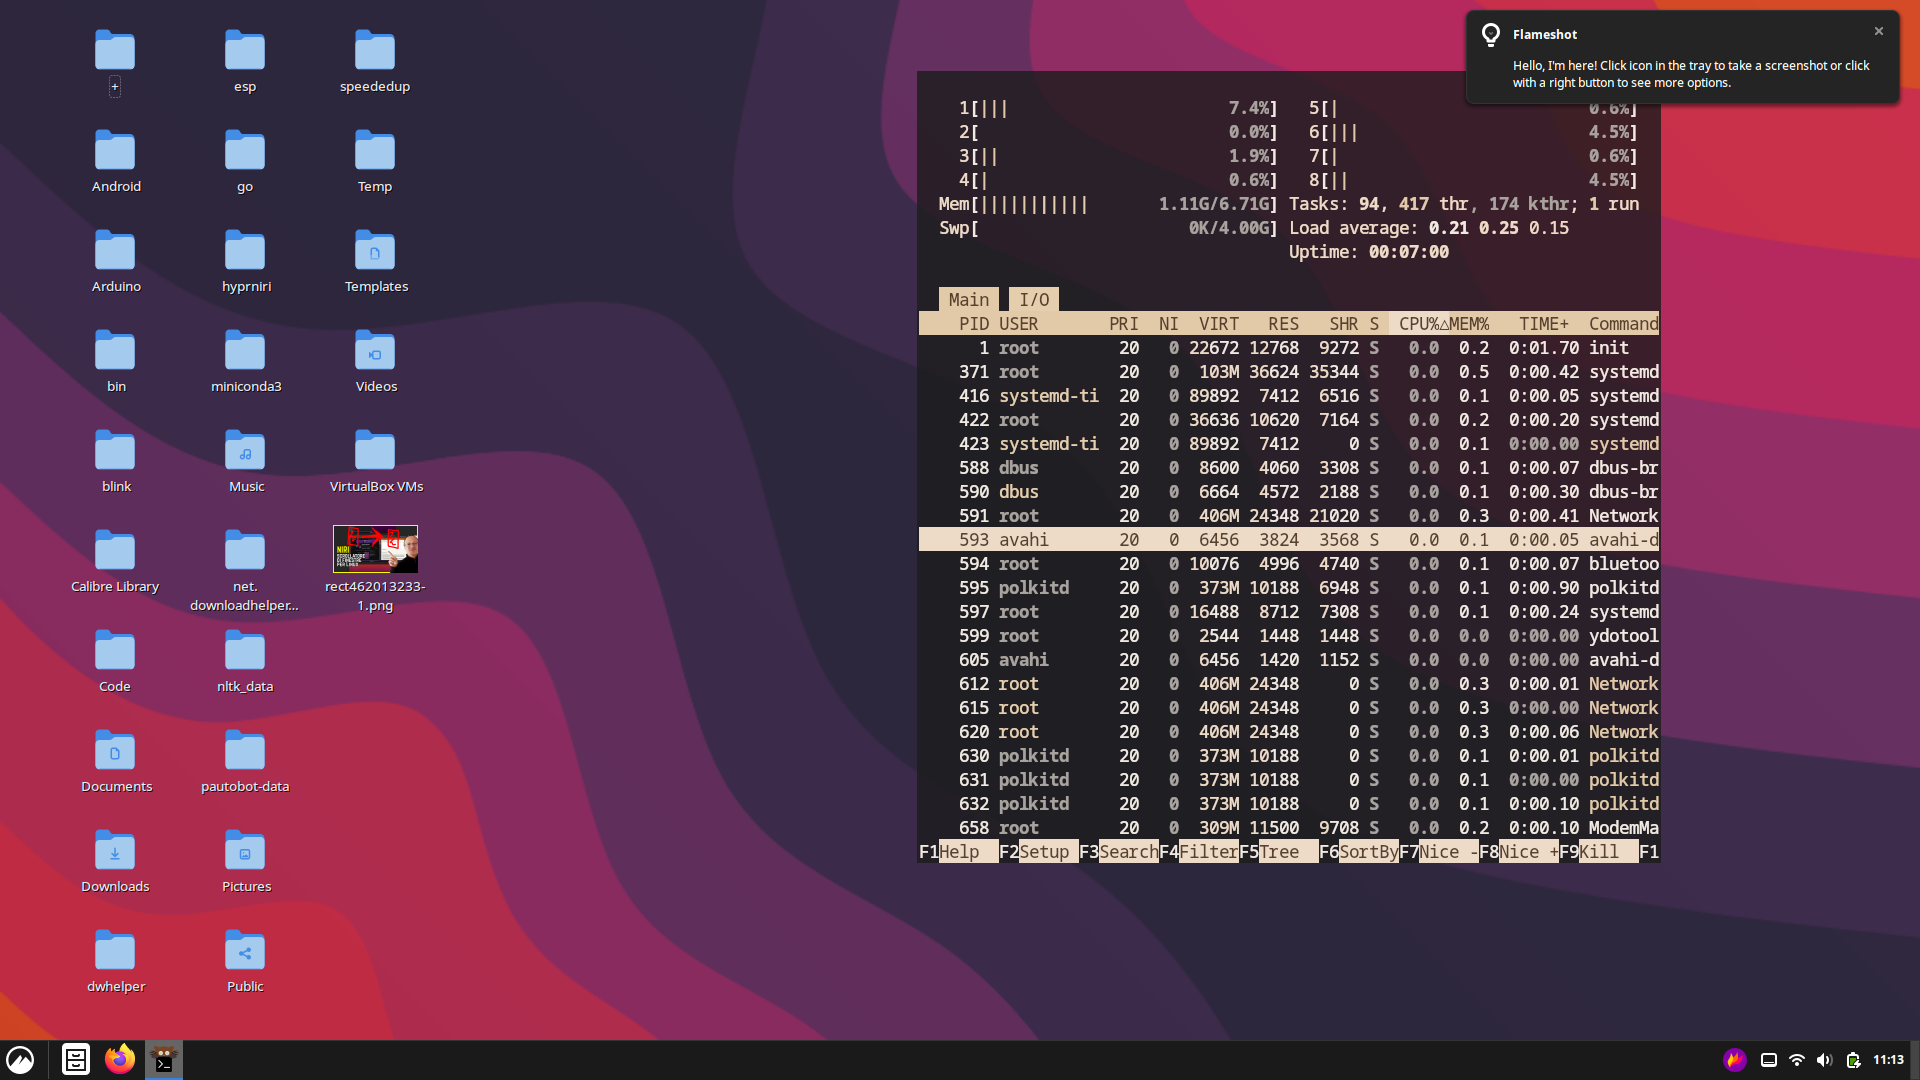This screenshot has width=1920, height=1080.
Task: Open the application launcher menu icon
Action: coord(20,1059)
